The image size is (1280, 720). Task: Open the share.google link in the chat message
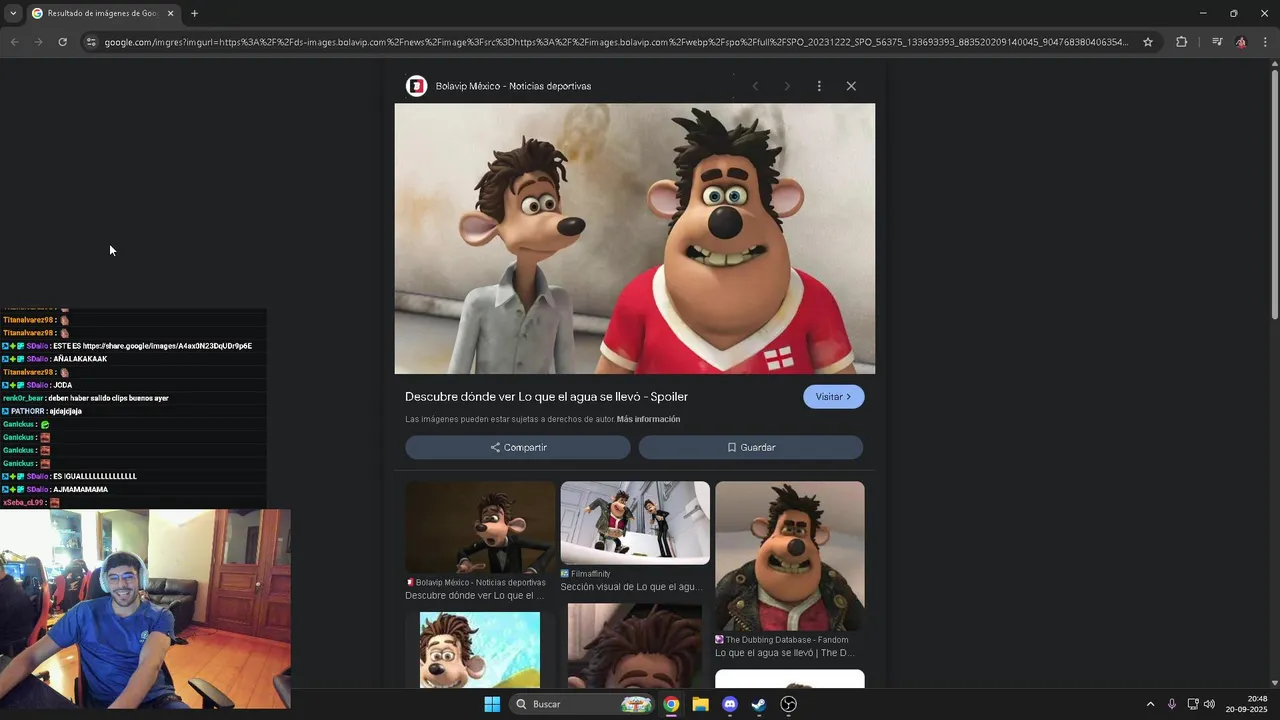[x=167, y=346]
